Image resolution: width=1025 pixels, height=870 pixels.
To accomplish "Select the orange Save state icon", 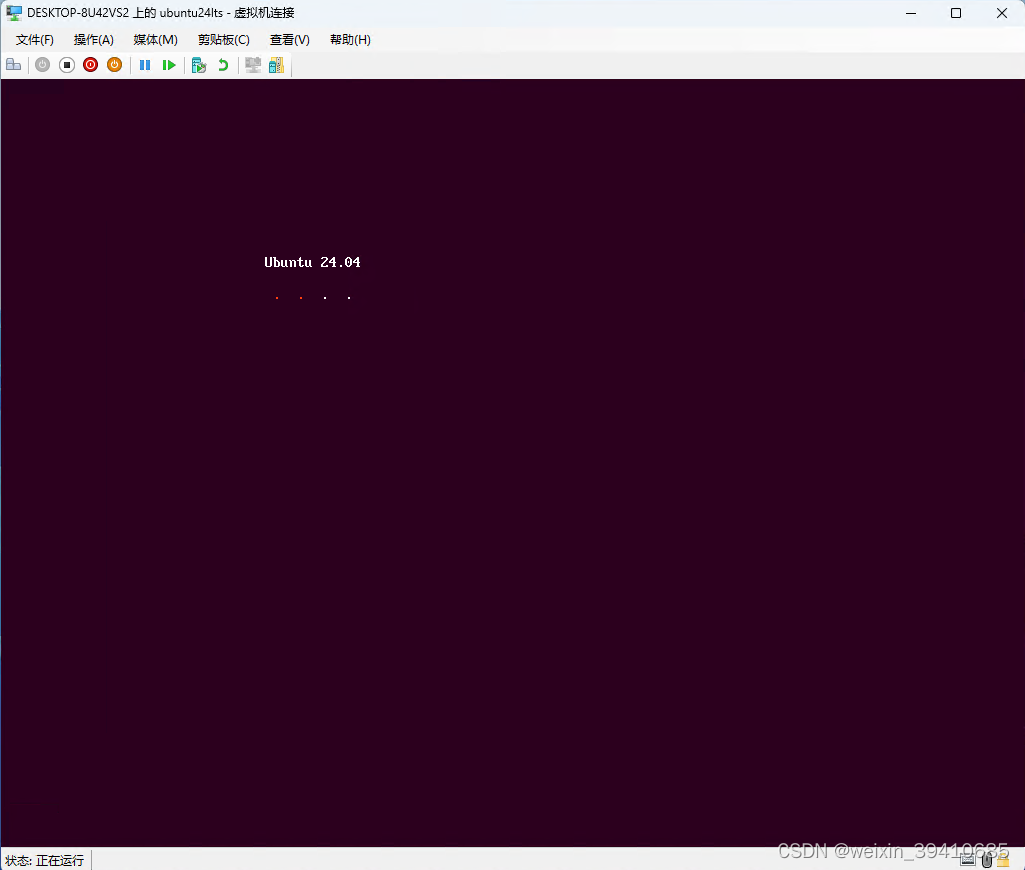I will 114,64.
